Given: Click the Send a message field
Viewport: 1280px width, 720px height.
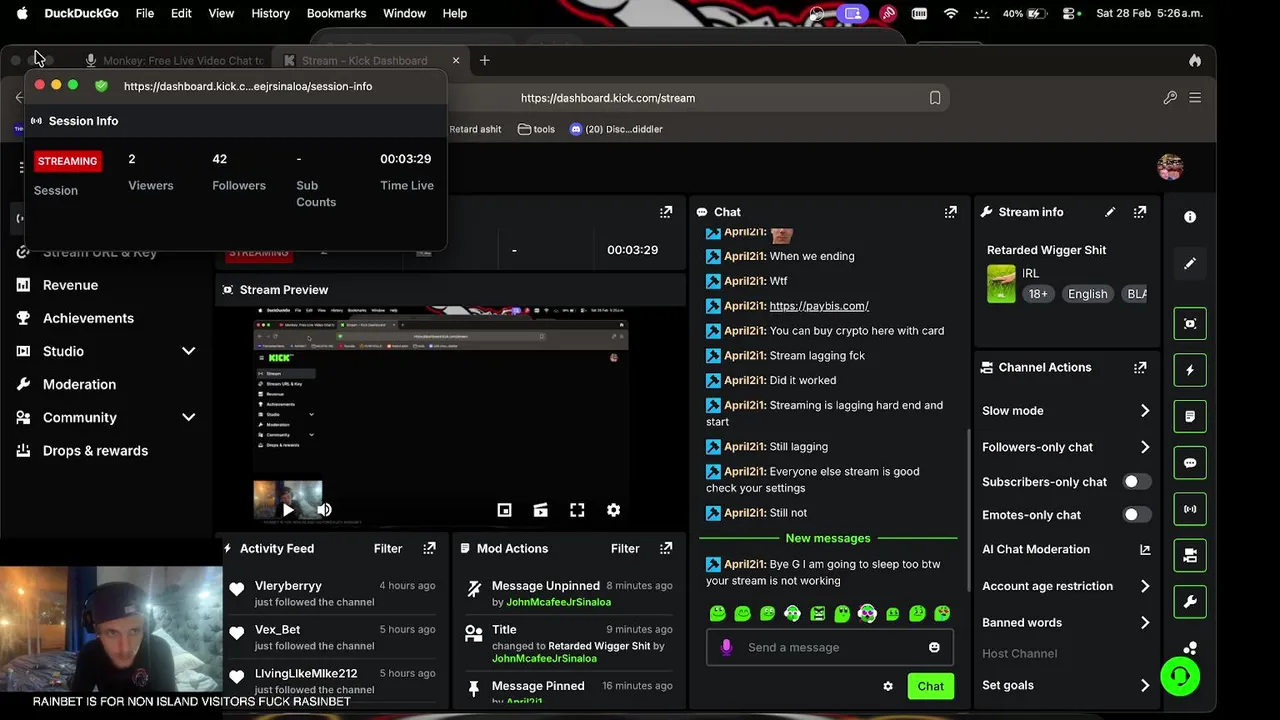Looking at the screenshot, I should click(830, 647).
